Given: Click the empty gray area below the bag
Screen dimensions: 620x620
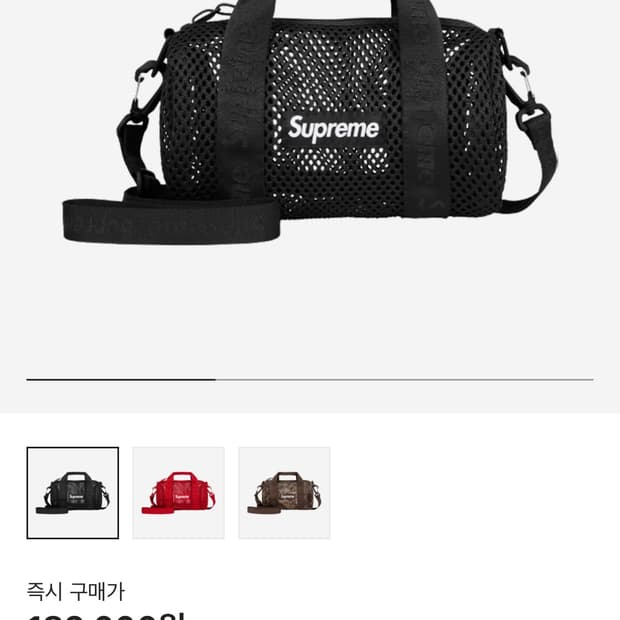Looking at the screenshot, I should (310, 308).
